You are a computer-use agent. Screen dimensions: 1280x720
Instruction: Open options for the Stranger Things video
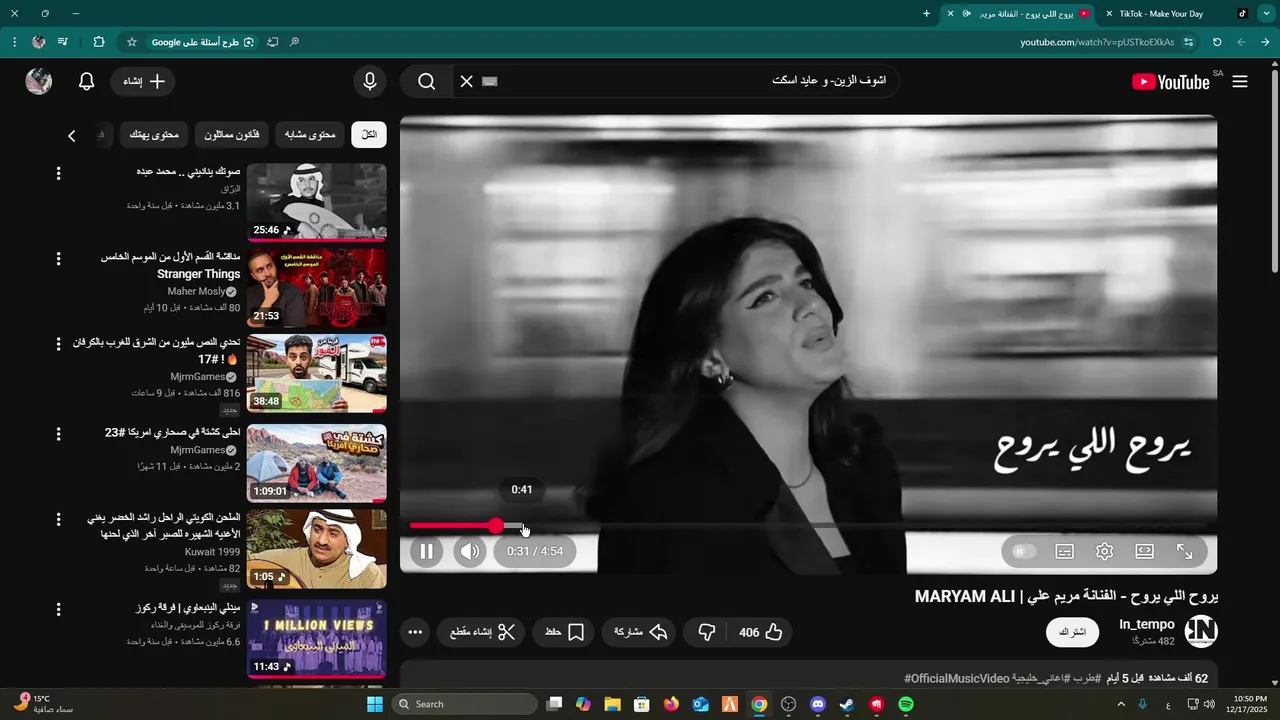click(x=58, y=259)
